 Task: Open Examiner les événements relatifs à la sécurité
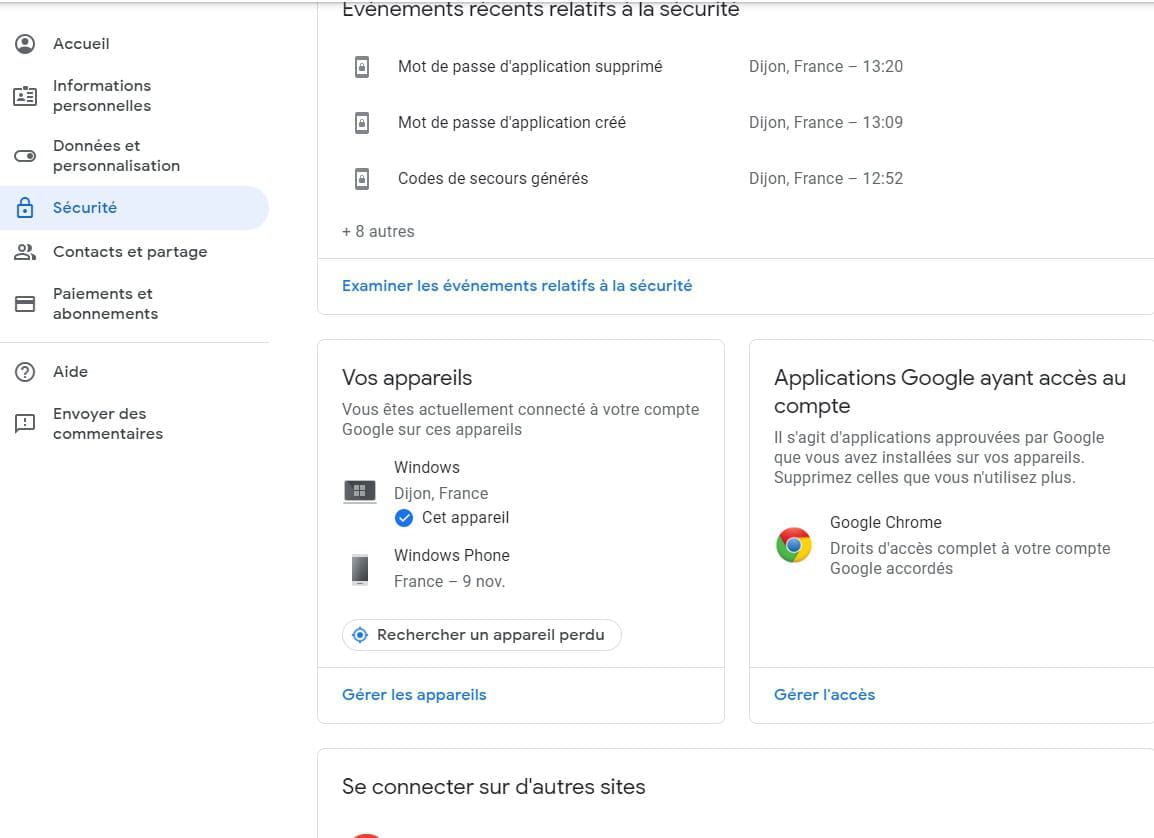[517, 285]
